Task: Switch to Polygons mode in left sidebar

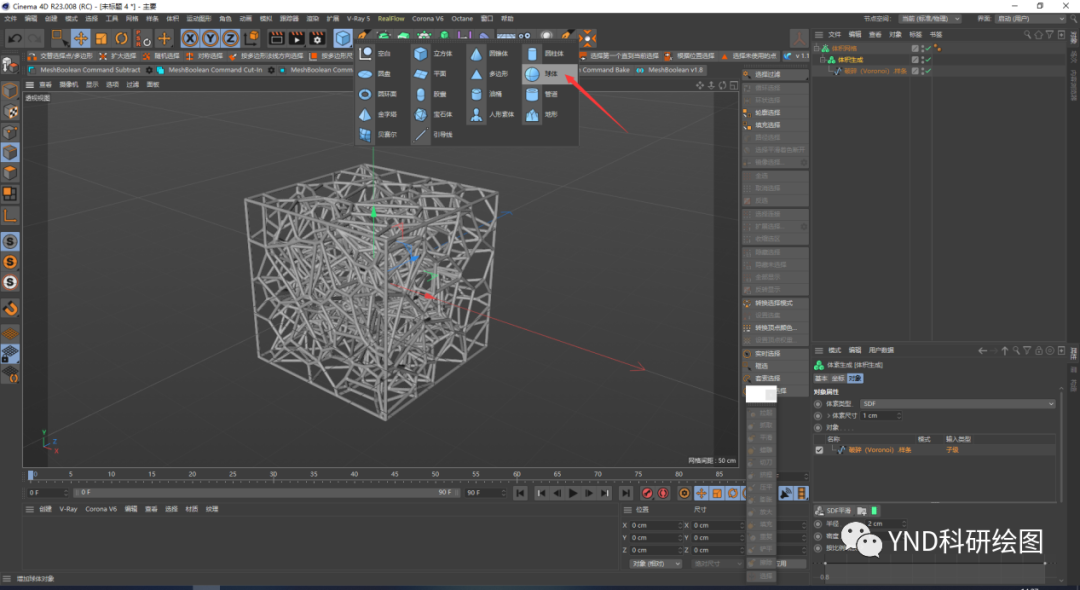Action: pos(10,173)
